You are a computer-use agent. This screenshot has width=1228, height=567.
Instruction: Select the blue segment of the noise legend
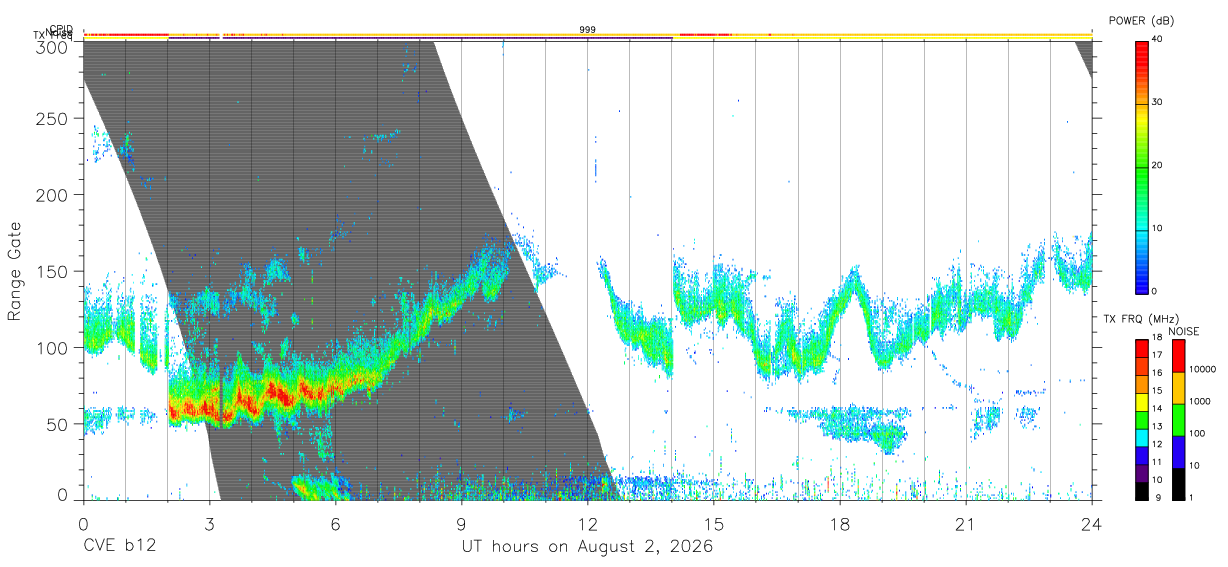pyautogui.click(x=1178, y=451)
